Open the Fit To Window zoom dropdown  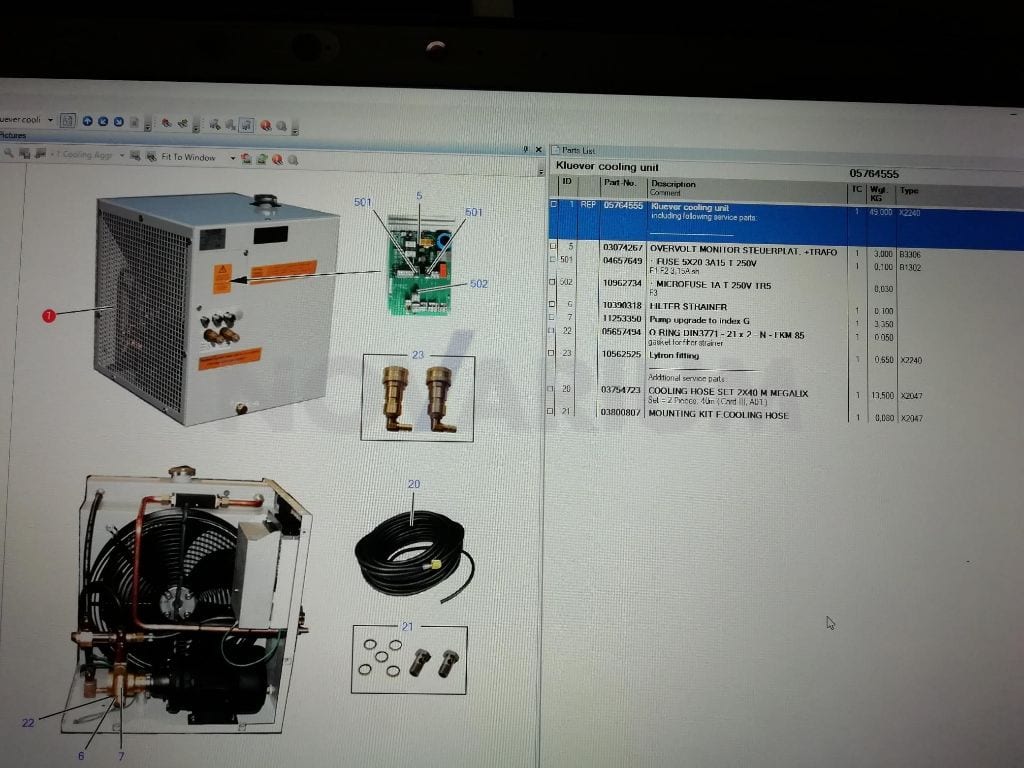coord(232,158)
